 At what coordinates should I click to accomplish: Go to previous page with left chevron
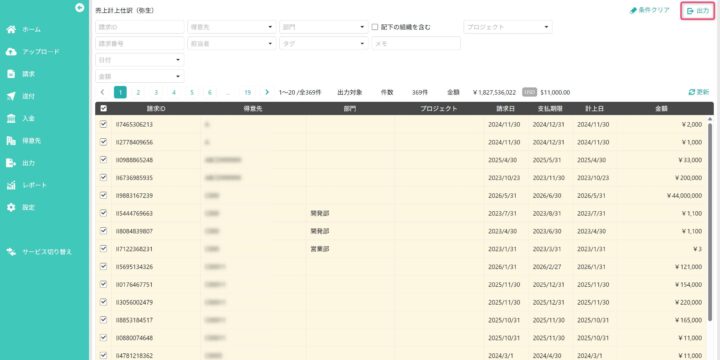(102, 92)
